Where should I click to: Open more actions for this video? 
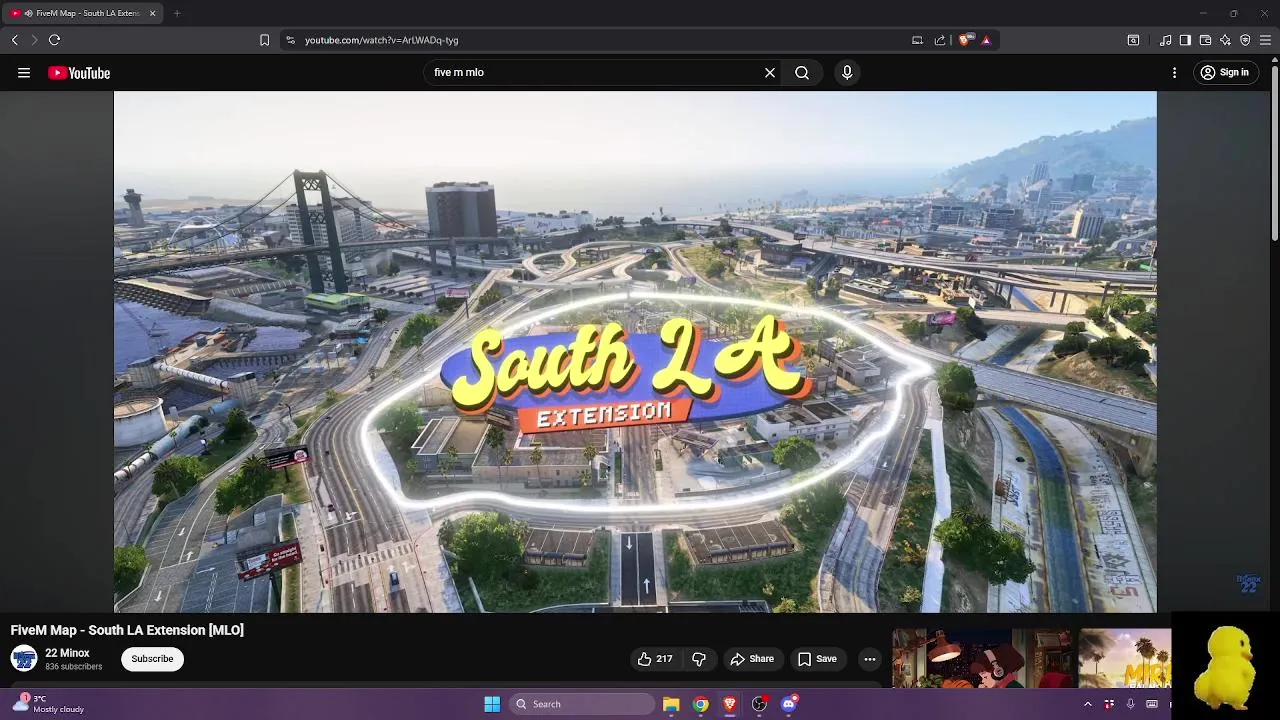[x=870, y=659]
